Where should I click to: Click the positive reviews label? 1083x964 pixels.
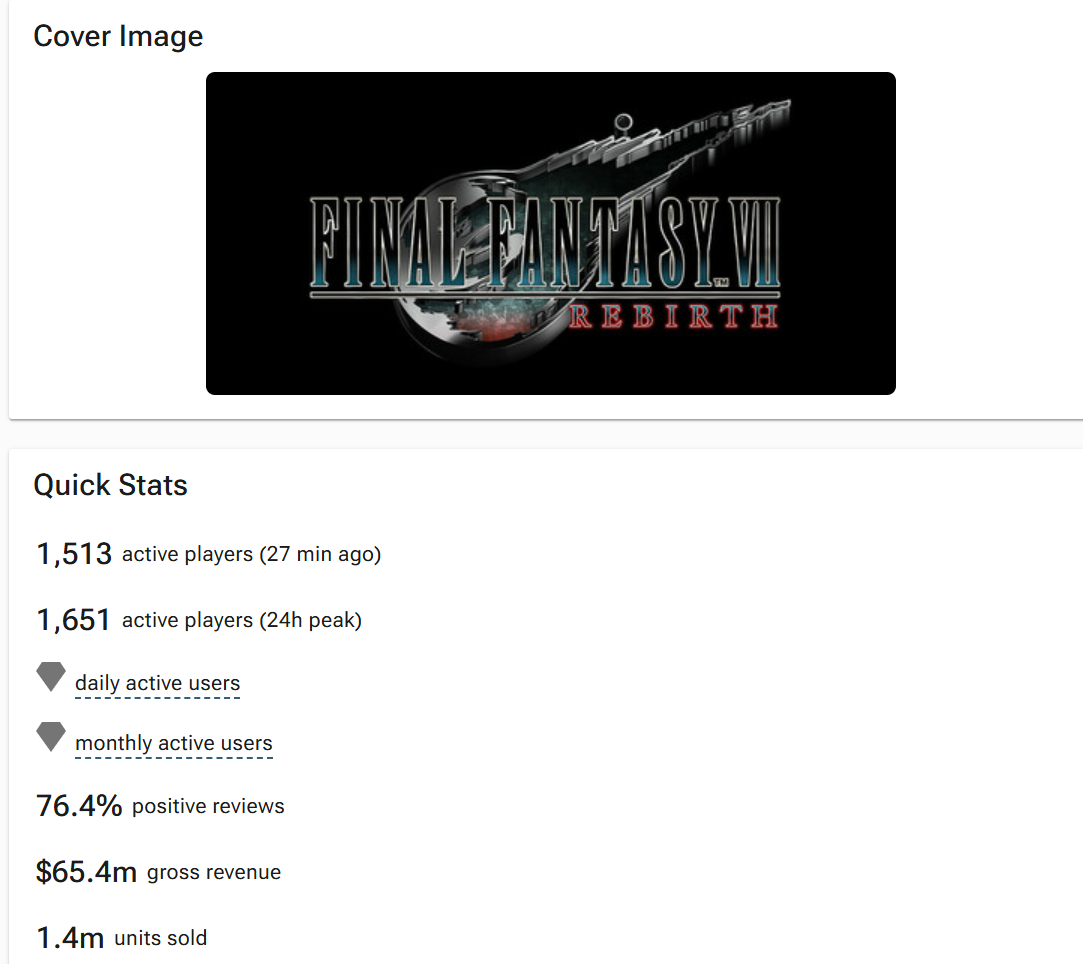[x=208, y=807]
